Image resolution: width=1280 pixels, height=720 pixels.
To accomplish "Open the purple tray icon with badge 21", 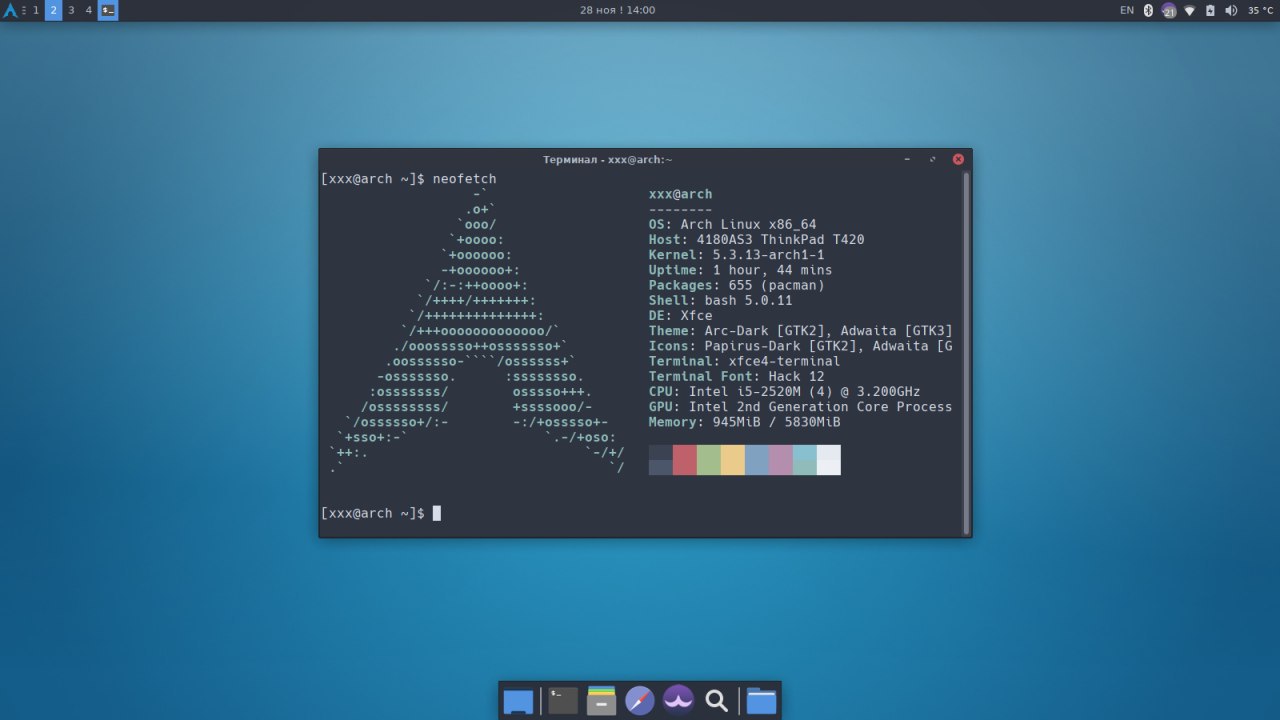I will [1168, 10].
